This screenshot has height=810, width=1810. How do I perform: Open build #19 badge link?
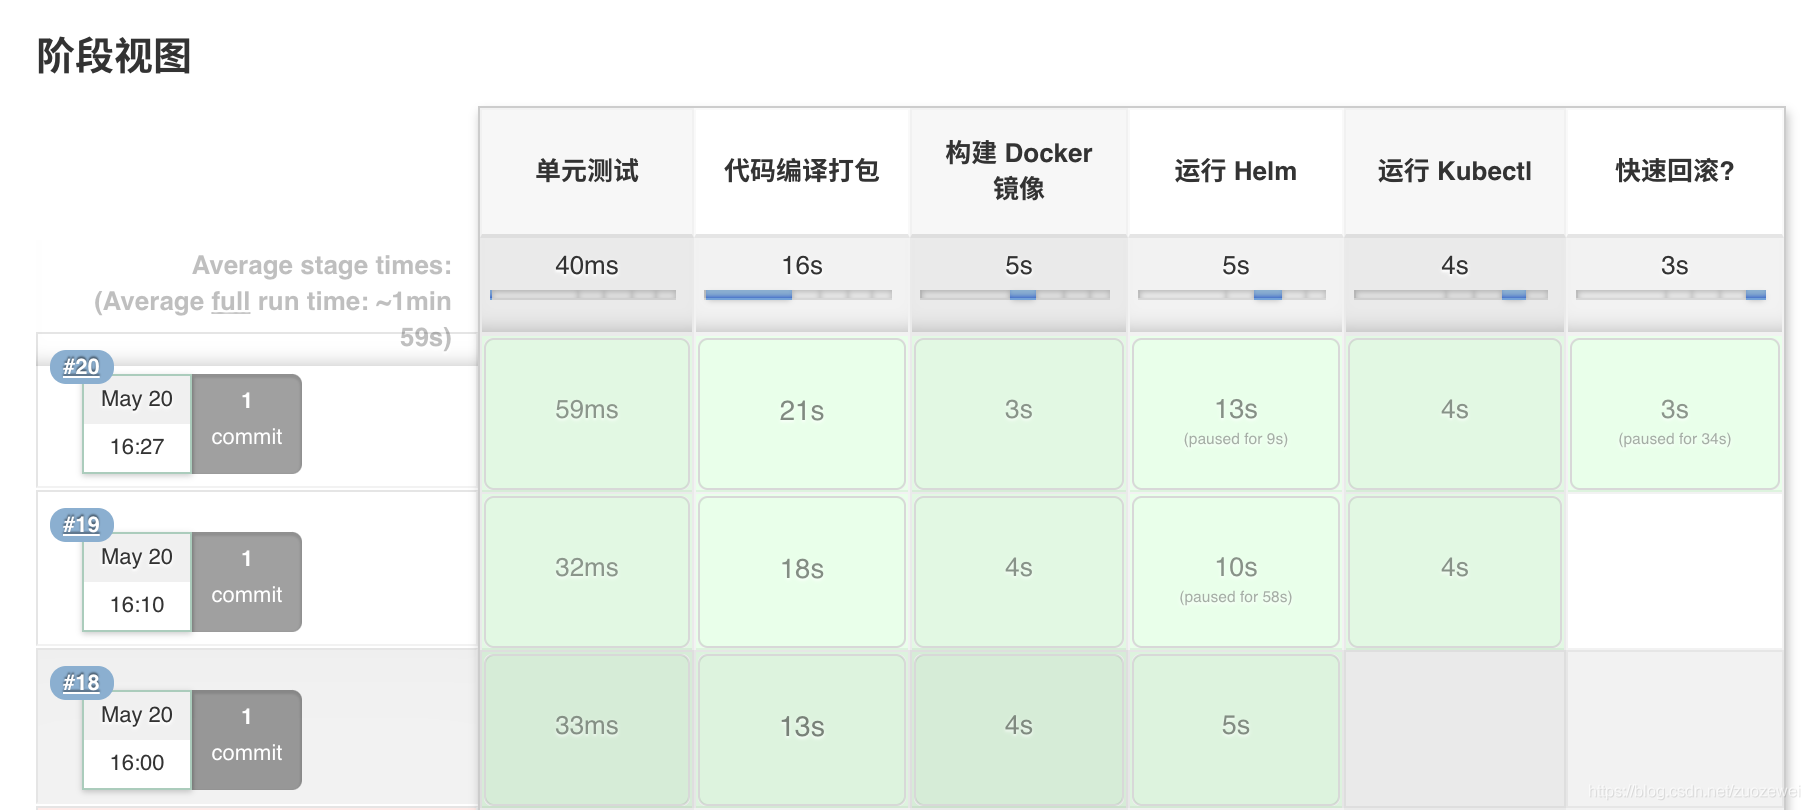pyautogui.click(x=81, y=525)
